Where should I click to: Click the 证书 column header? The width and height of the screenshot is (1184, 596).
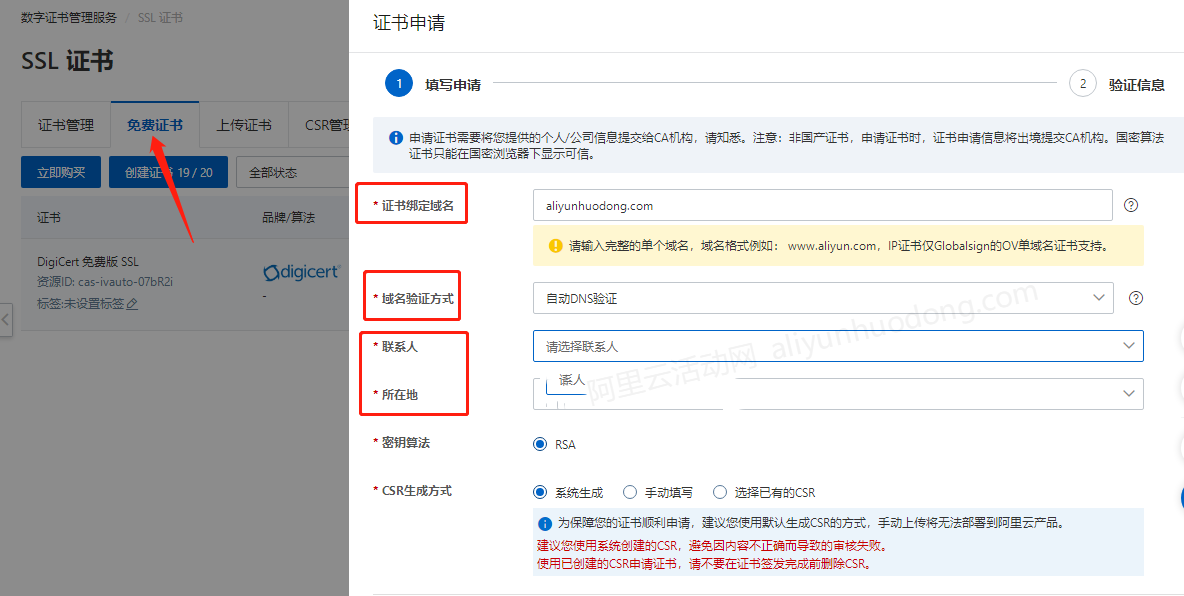click(49, 218)
